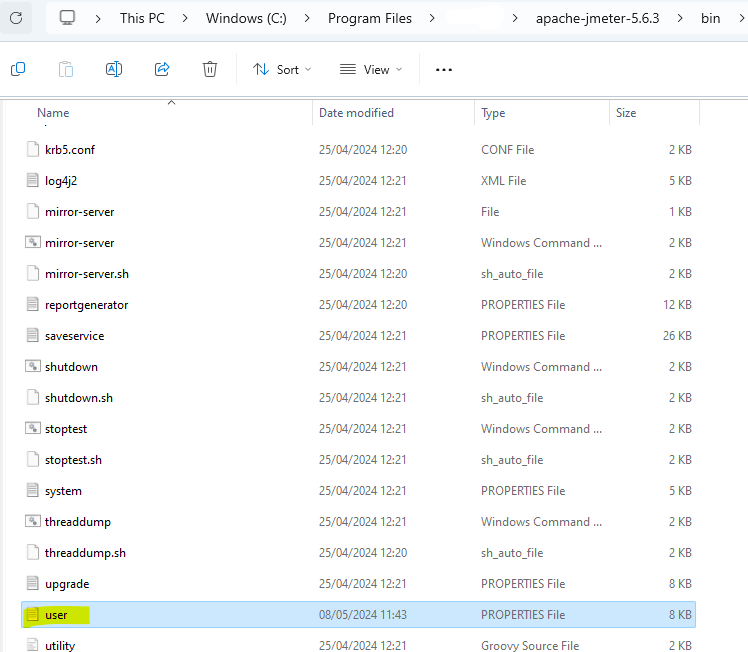Click the Paste icon in the toolbar
Screen dimensions: 748x652
click(x=66, y=69)
